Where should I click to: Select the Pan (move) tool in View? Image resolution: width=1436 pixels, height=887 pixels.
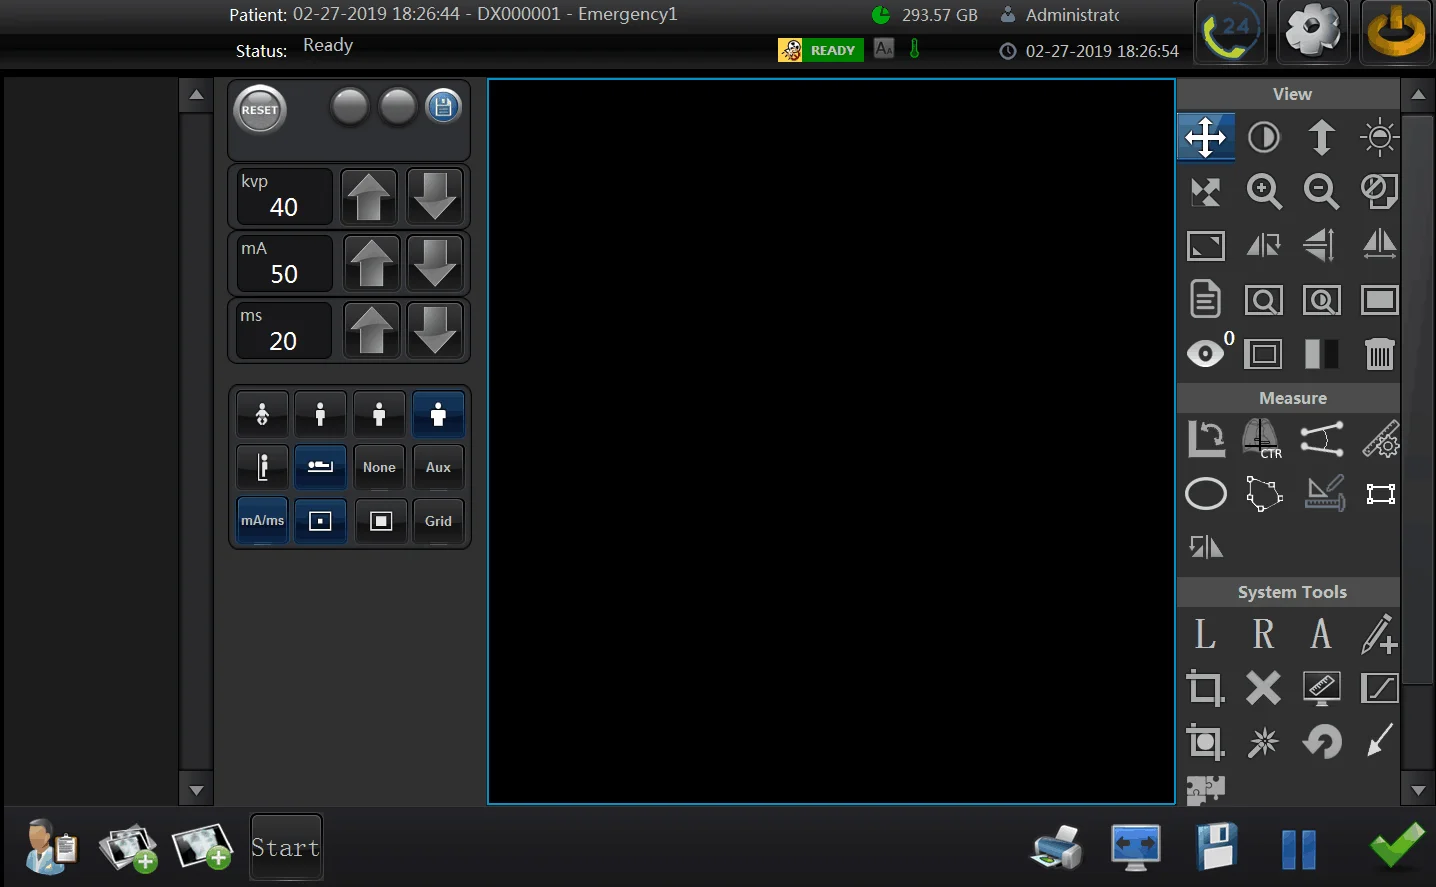[x=1206, y=137]
